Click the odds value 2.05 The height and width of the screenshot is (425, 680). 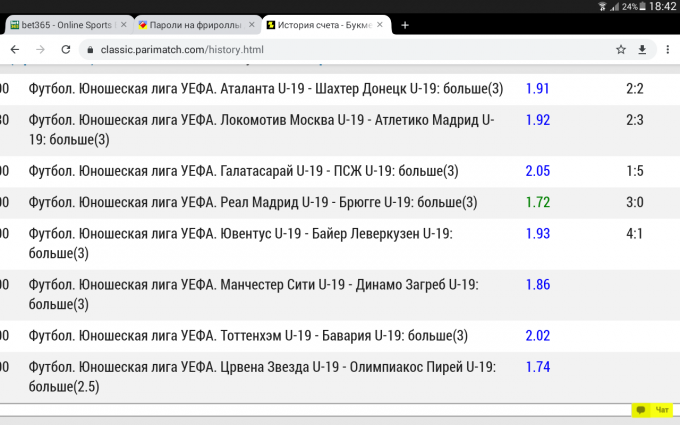tap(537, 171)
